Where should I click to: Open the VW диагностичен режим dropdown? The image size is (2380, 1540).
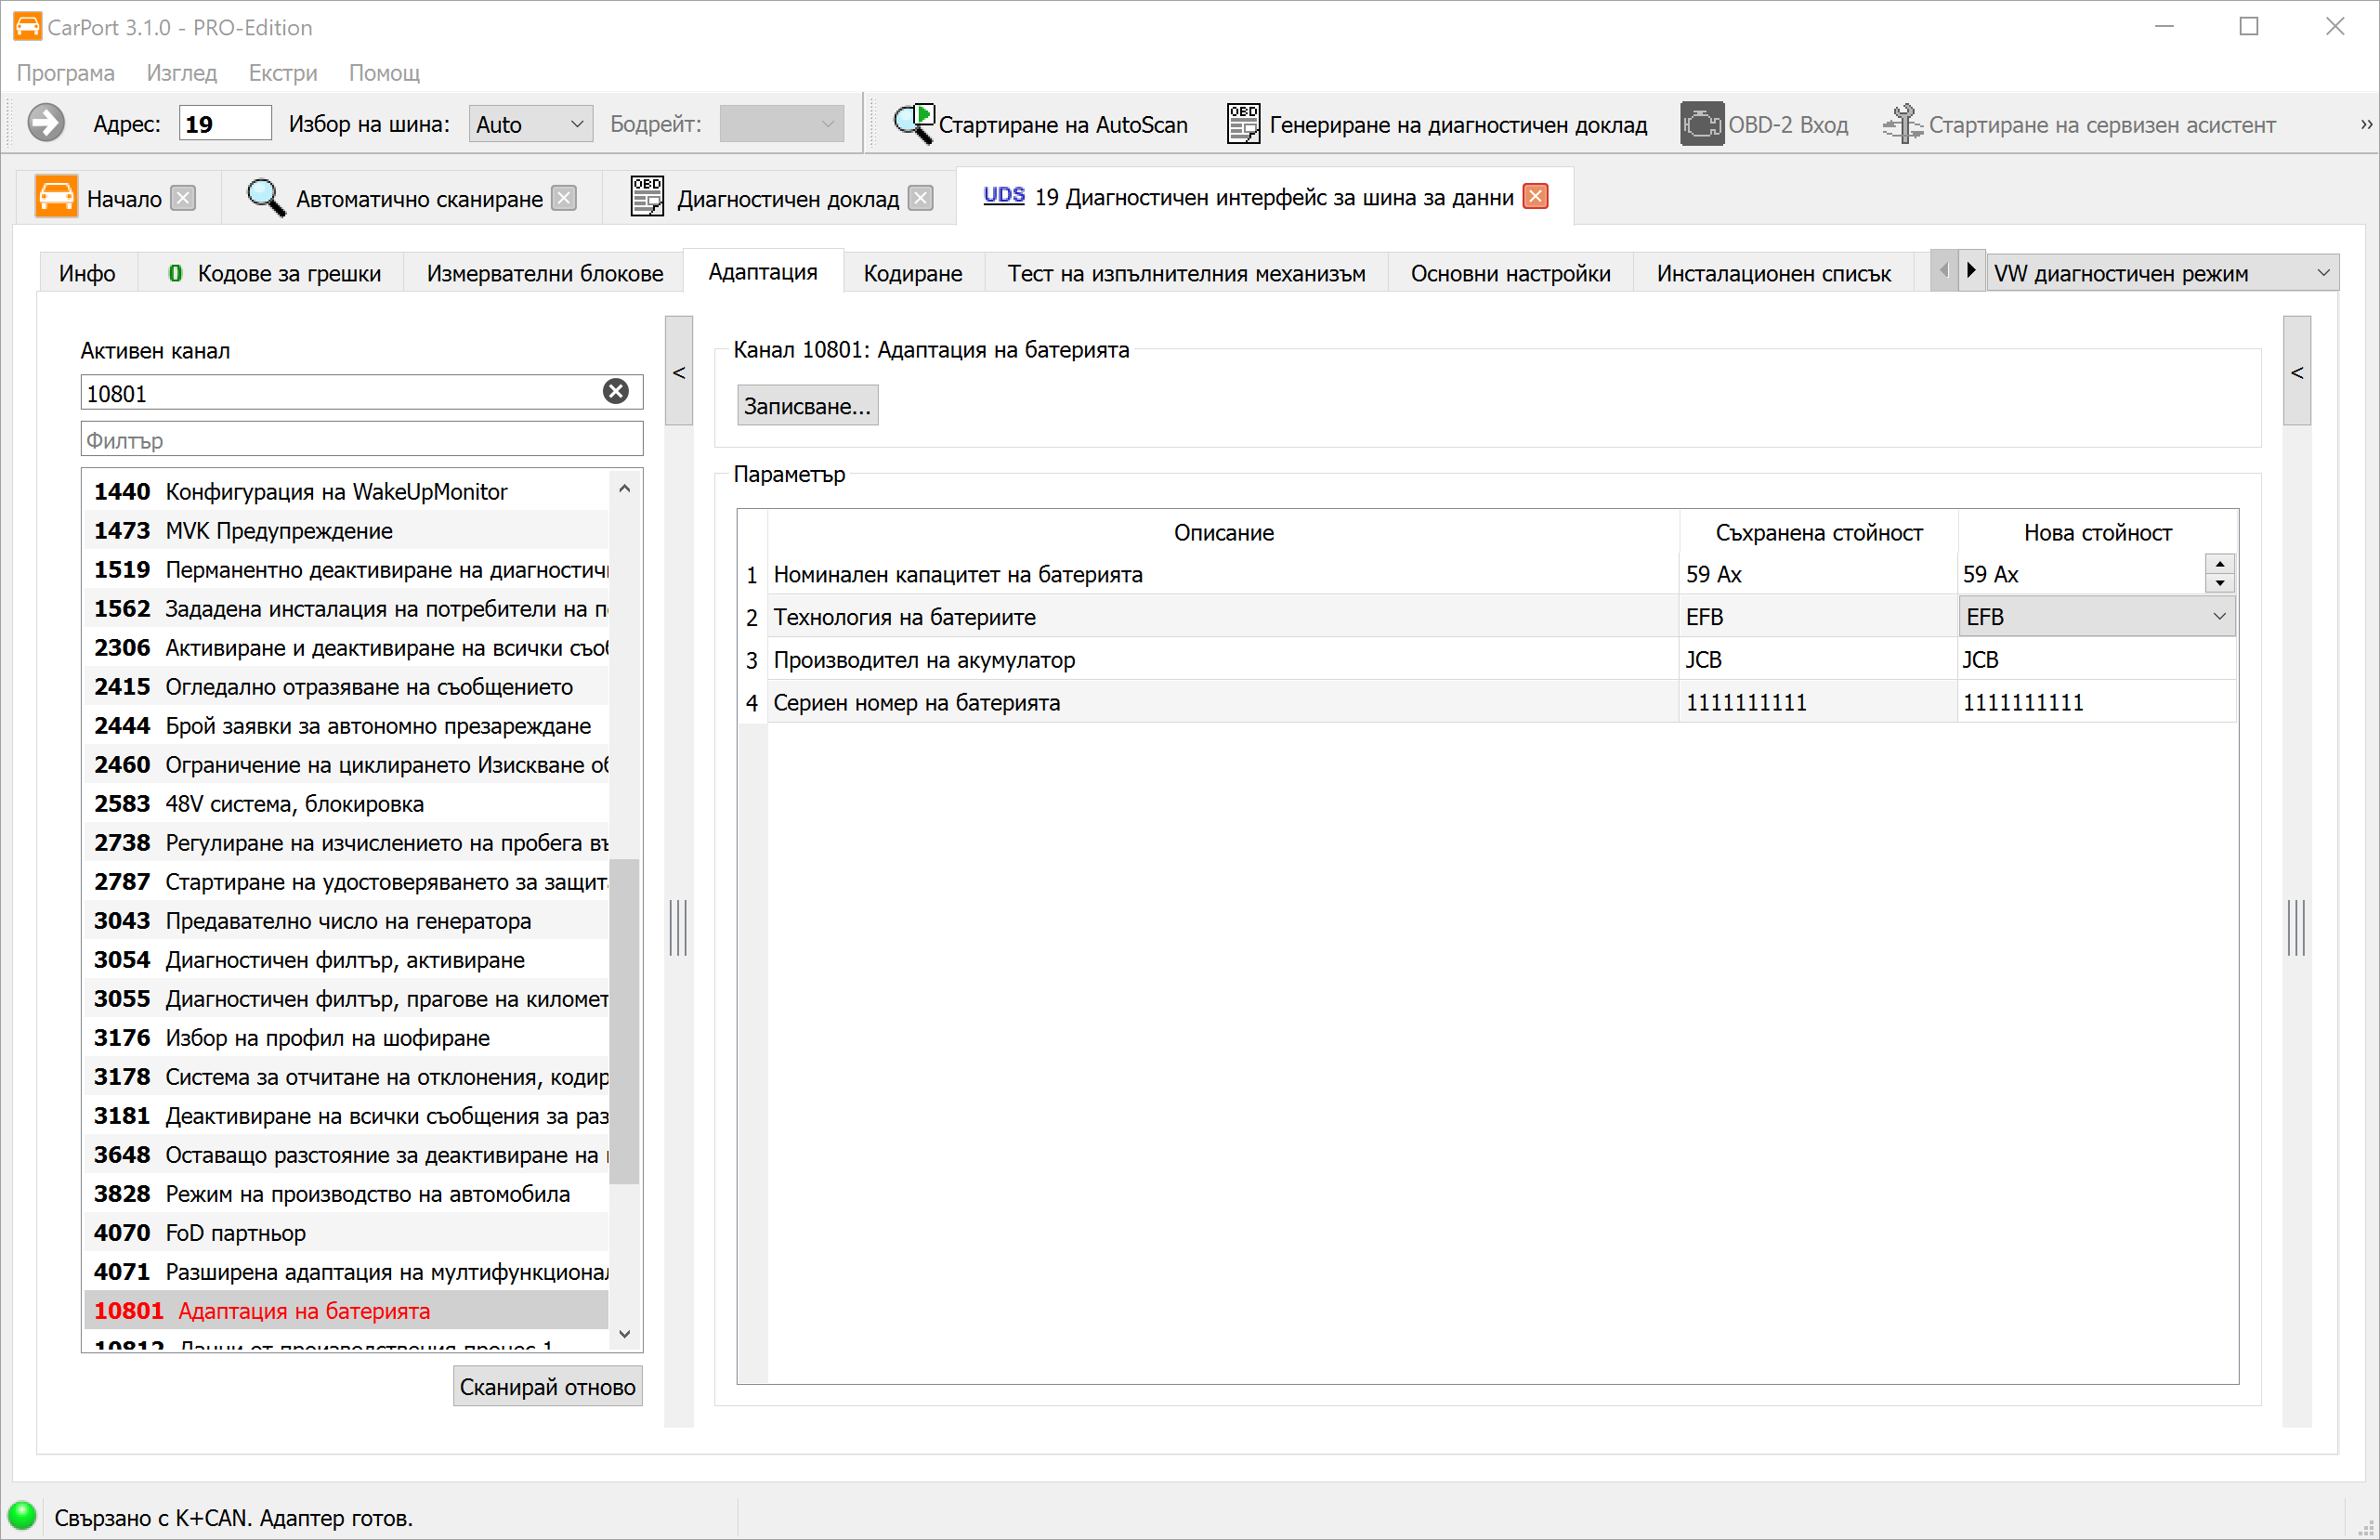[2162, 272]
